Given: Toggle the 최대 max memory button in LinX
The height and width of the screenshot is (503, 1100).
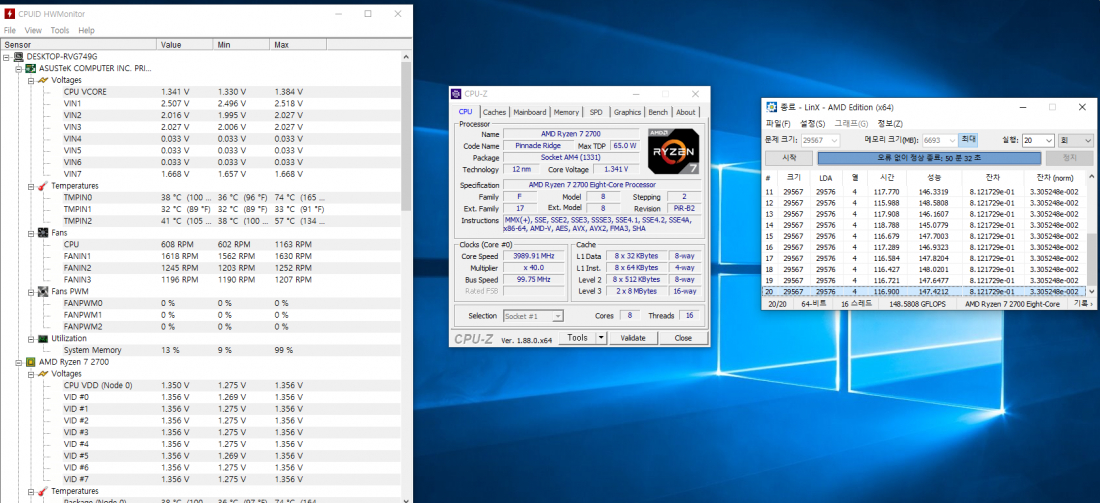Looking at the screenshot, I should (x=968, y=140).
